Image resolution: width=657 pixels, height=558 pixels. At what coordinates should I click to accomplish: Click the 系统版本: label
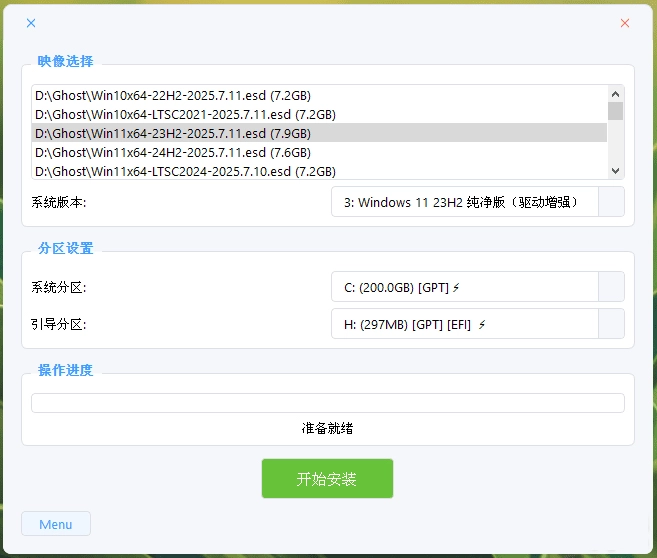click(59, 202)
